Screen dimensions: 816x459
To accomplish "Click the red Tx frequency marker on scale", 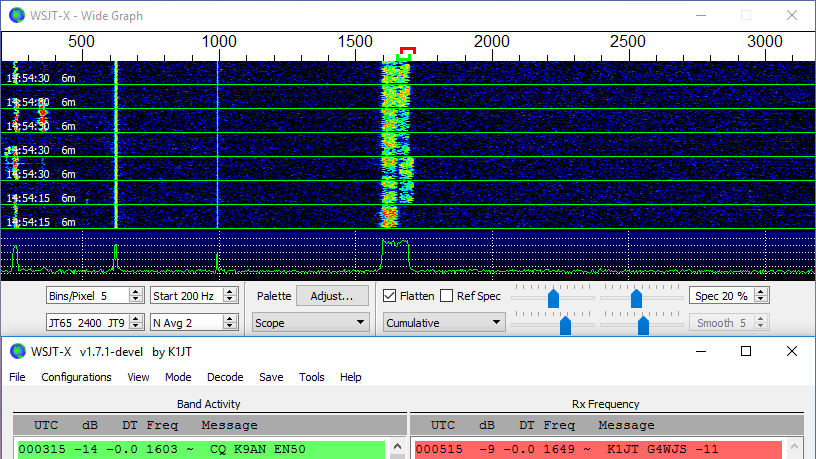I will [407, 50].
